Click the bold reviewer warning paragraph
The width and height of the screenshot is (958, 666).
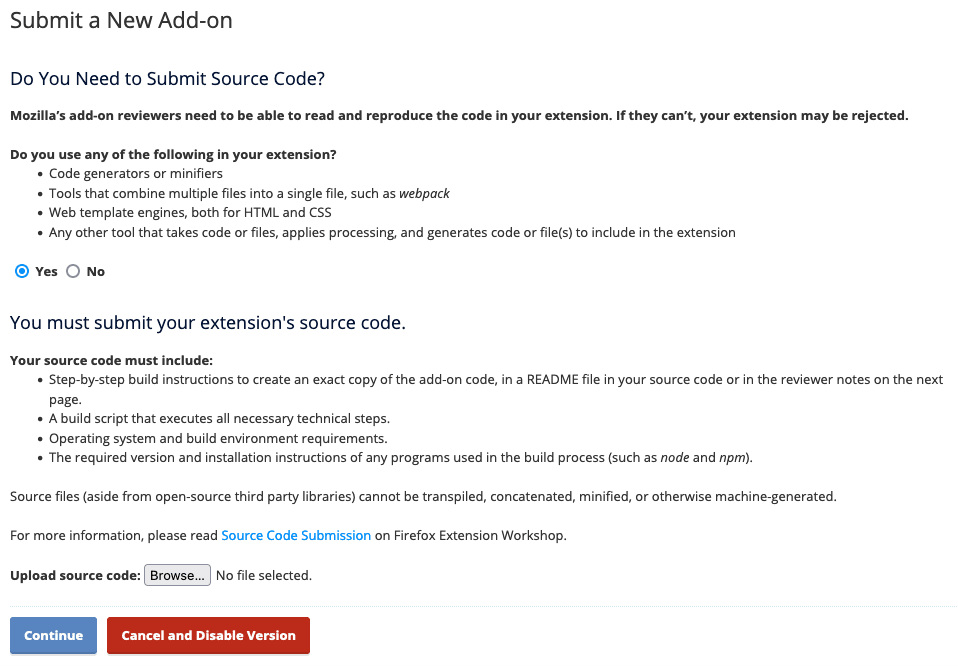coord(458,116)
